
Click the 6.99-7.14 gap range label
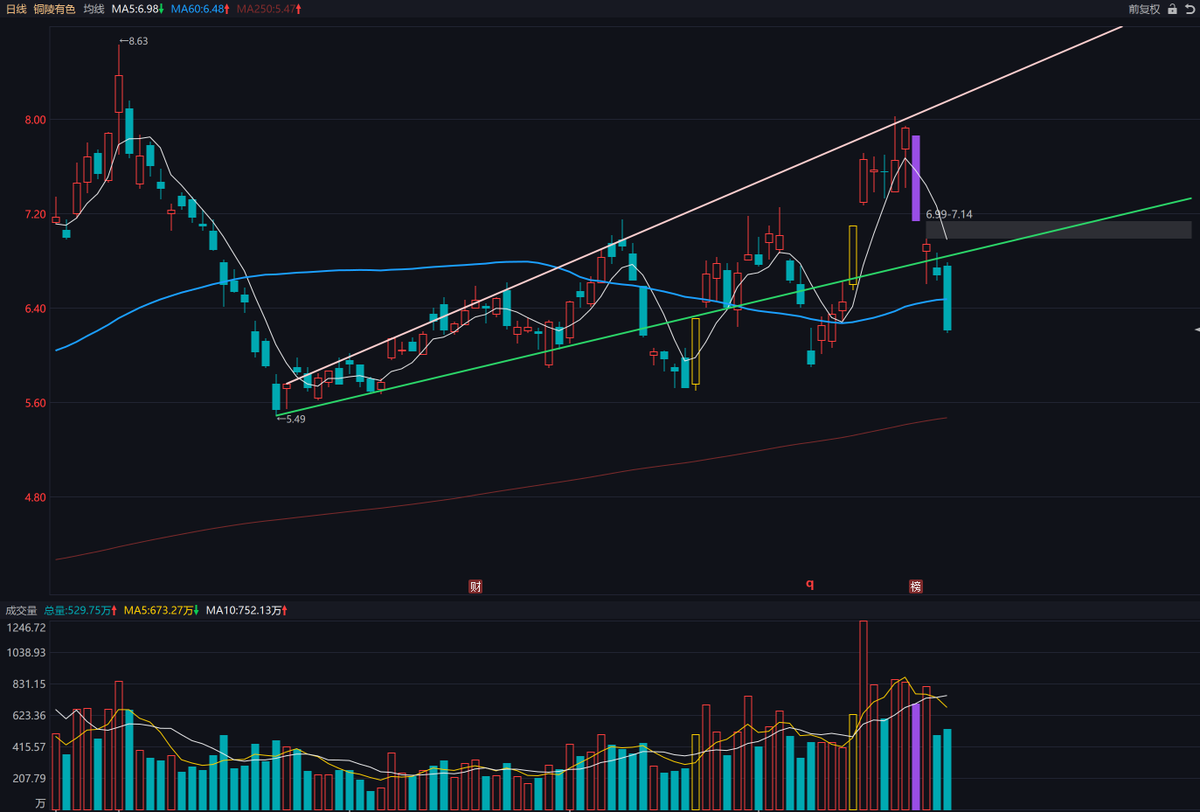(x=949, y=214)
